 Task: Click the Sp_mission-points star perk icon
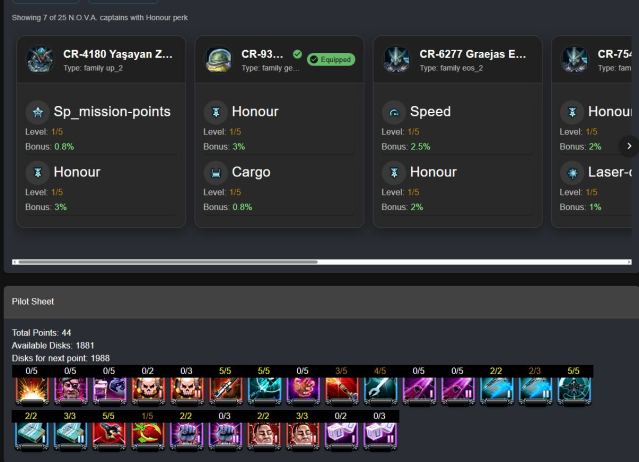pos(38,112)
